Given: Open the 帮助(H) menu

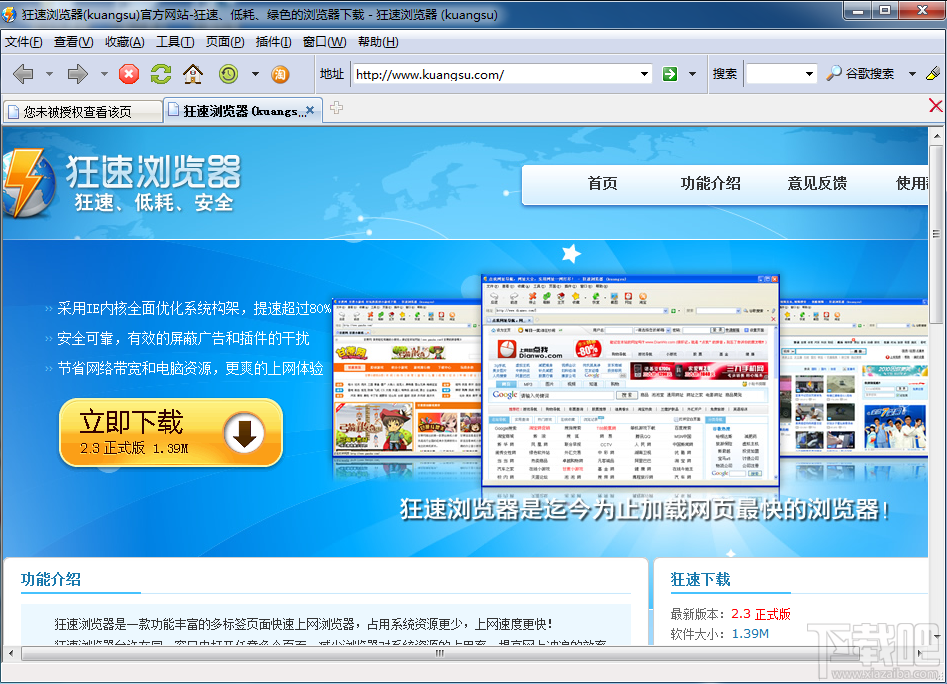Looking at the screenshot, I should (378, 42).
